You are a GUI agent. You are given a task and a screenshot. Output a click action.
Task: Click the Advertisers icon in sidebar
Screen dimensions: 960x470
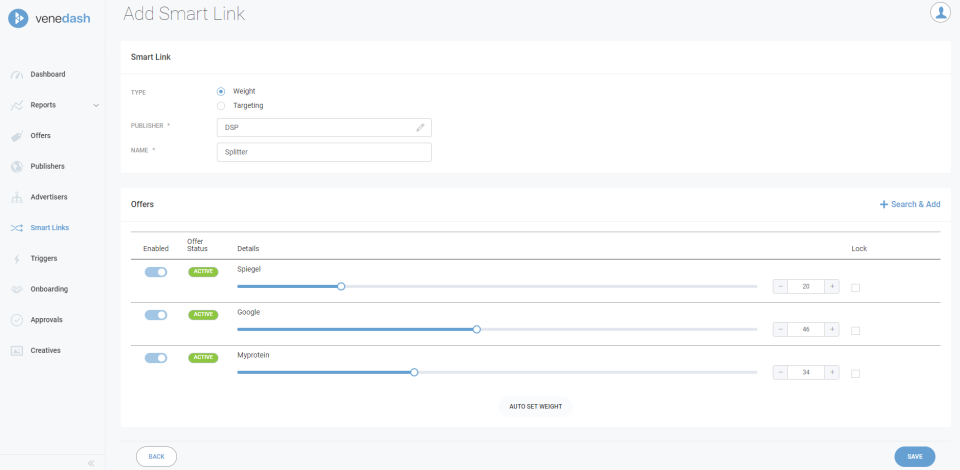tap(16, 197)
